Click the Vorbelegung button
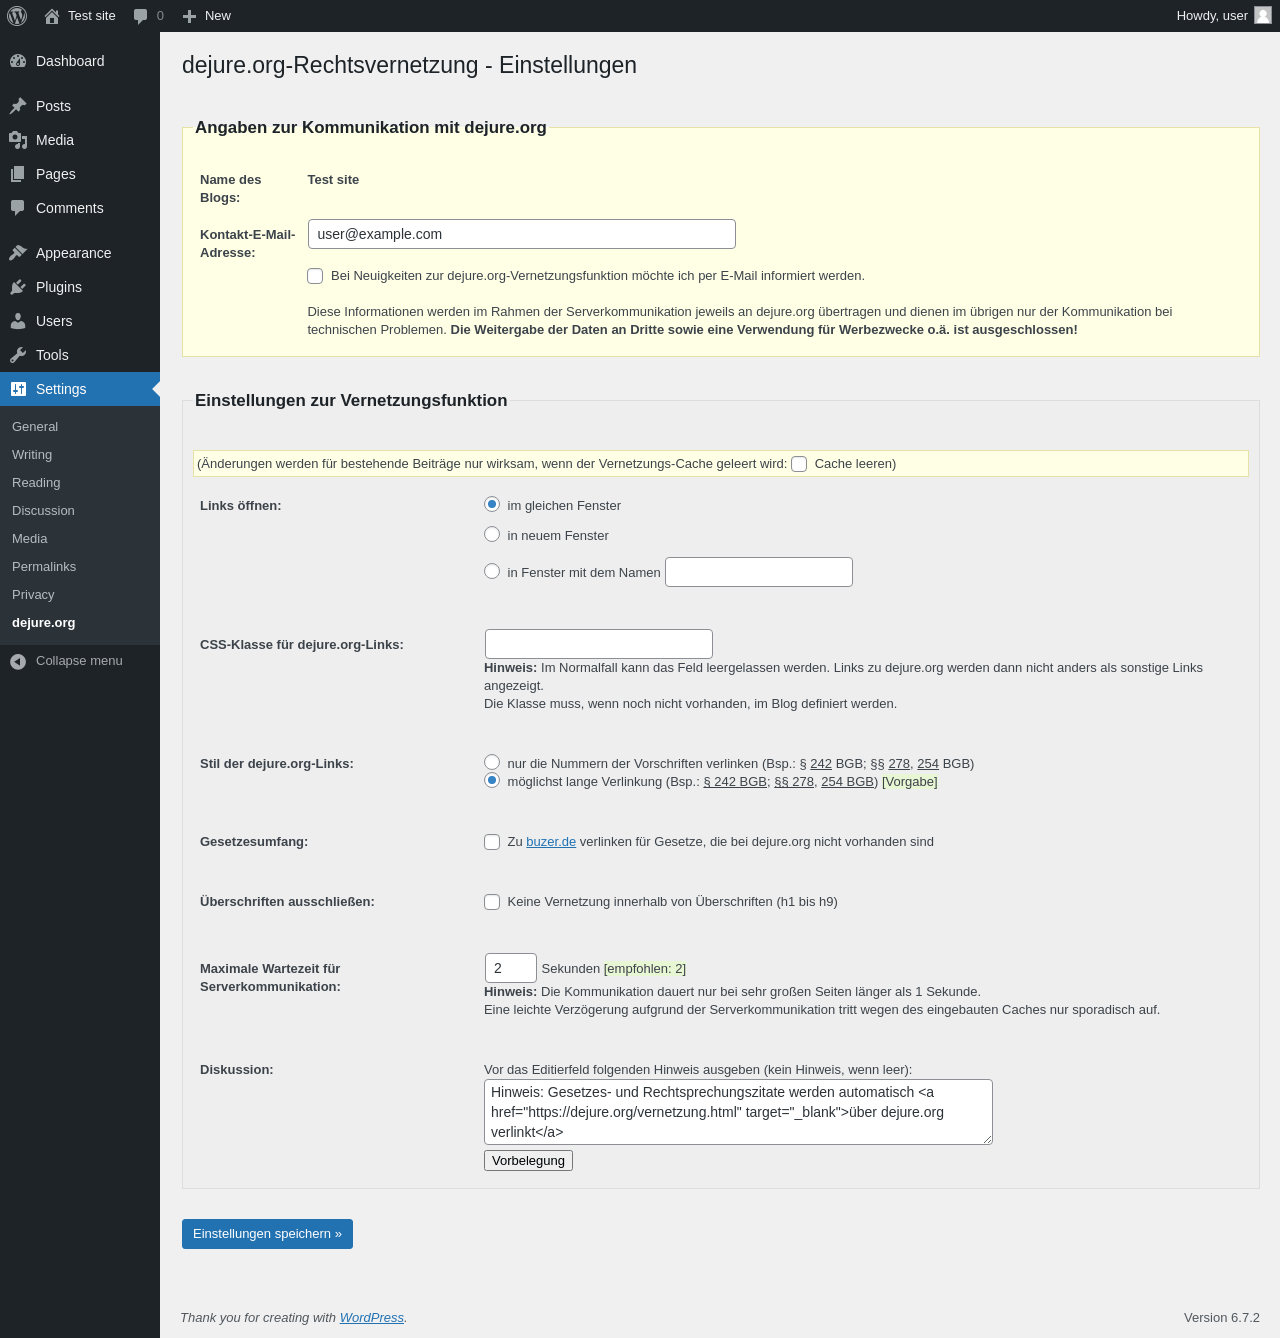 (528, 1160)
